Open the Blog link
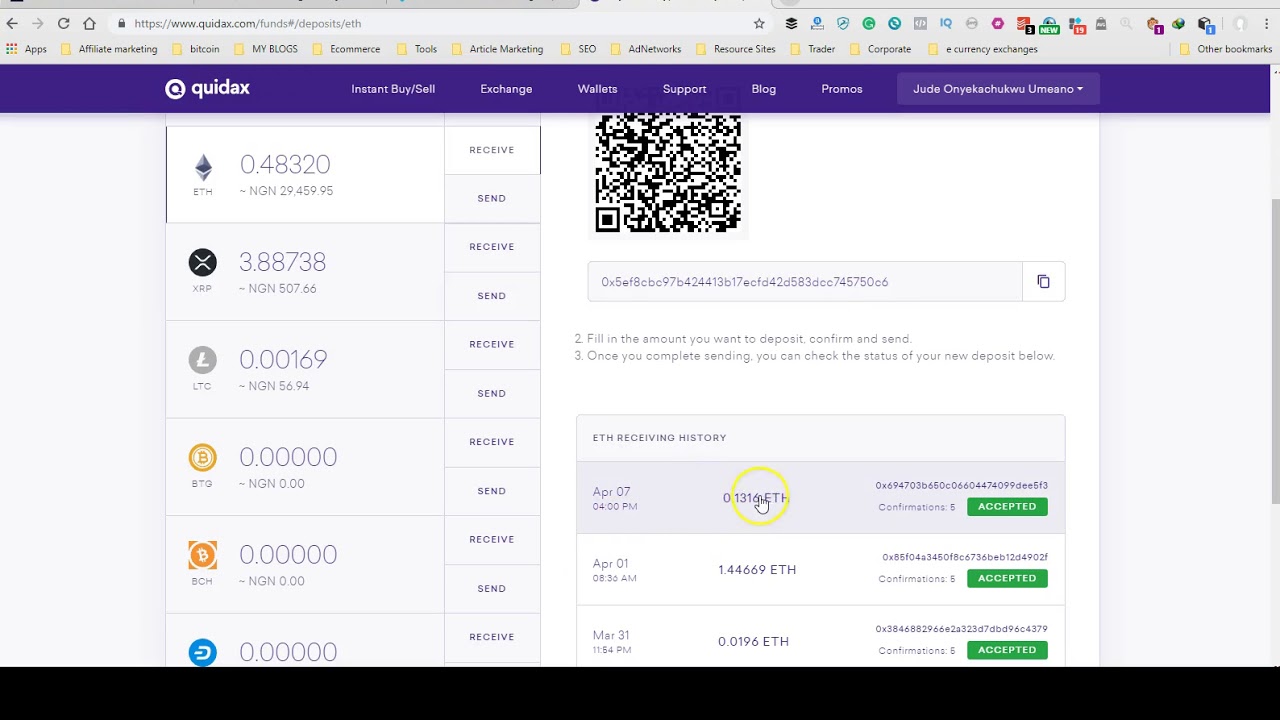Screen dimensions: 1280x720 (763, 89)
